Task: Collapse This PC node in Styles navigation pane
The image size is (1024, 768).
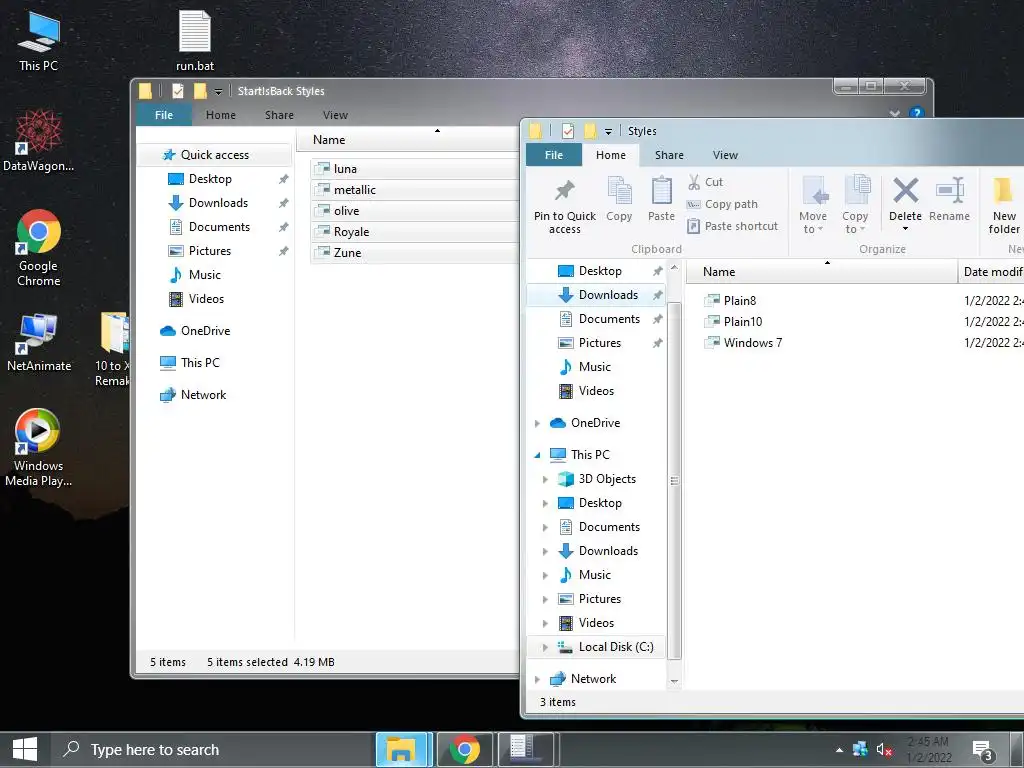Action: click(x=537, y=455)
